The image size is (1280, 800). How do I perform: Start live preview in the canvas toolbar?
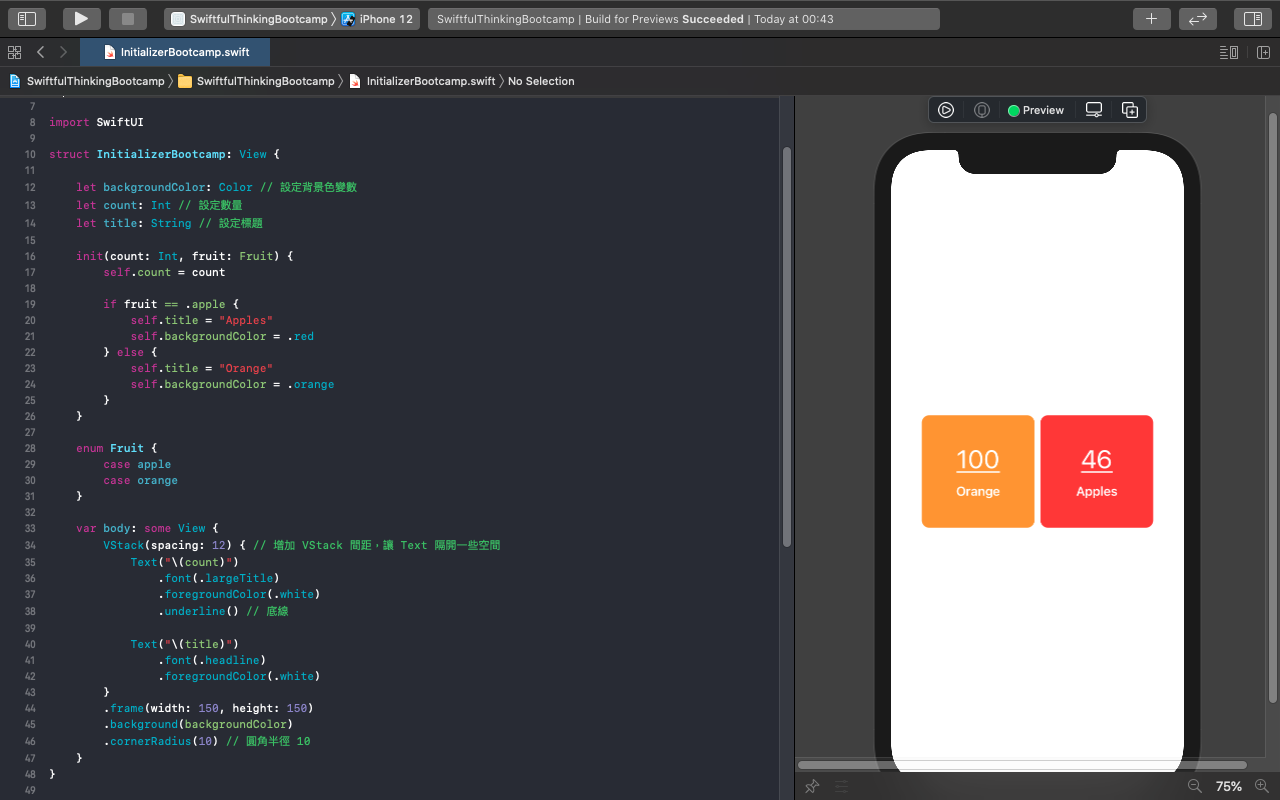click(945, 110)
